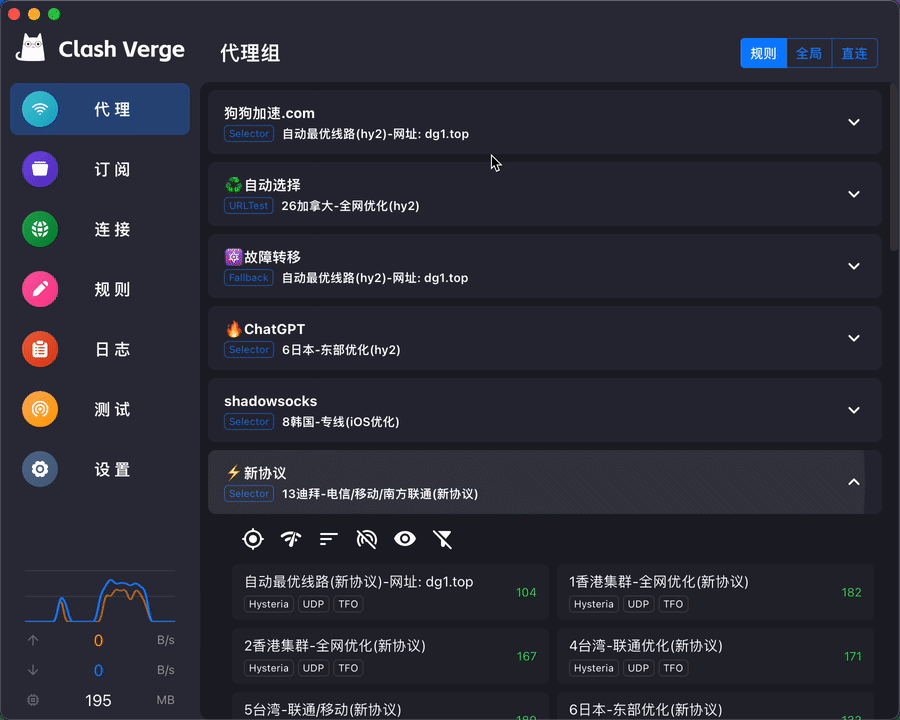Expand the 狗狗加速.com proxy group
900x720 pixels.
853,122
